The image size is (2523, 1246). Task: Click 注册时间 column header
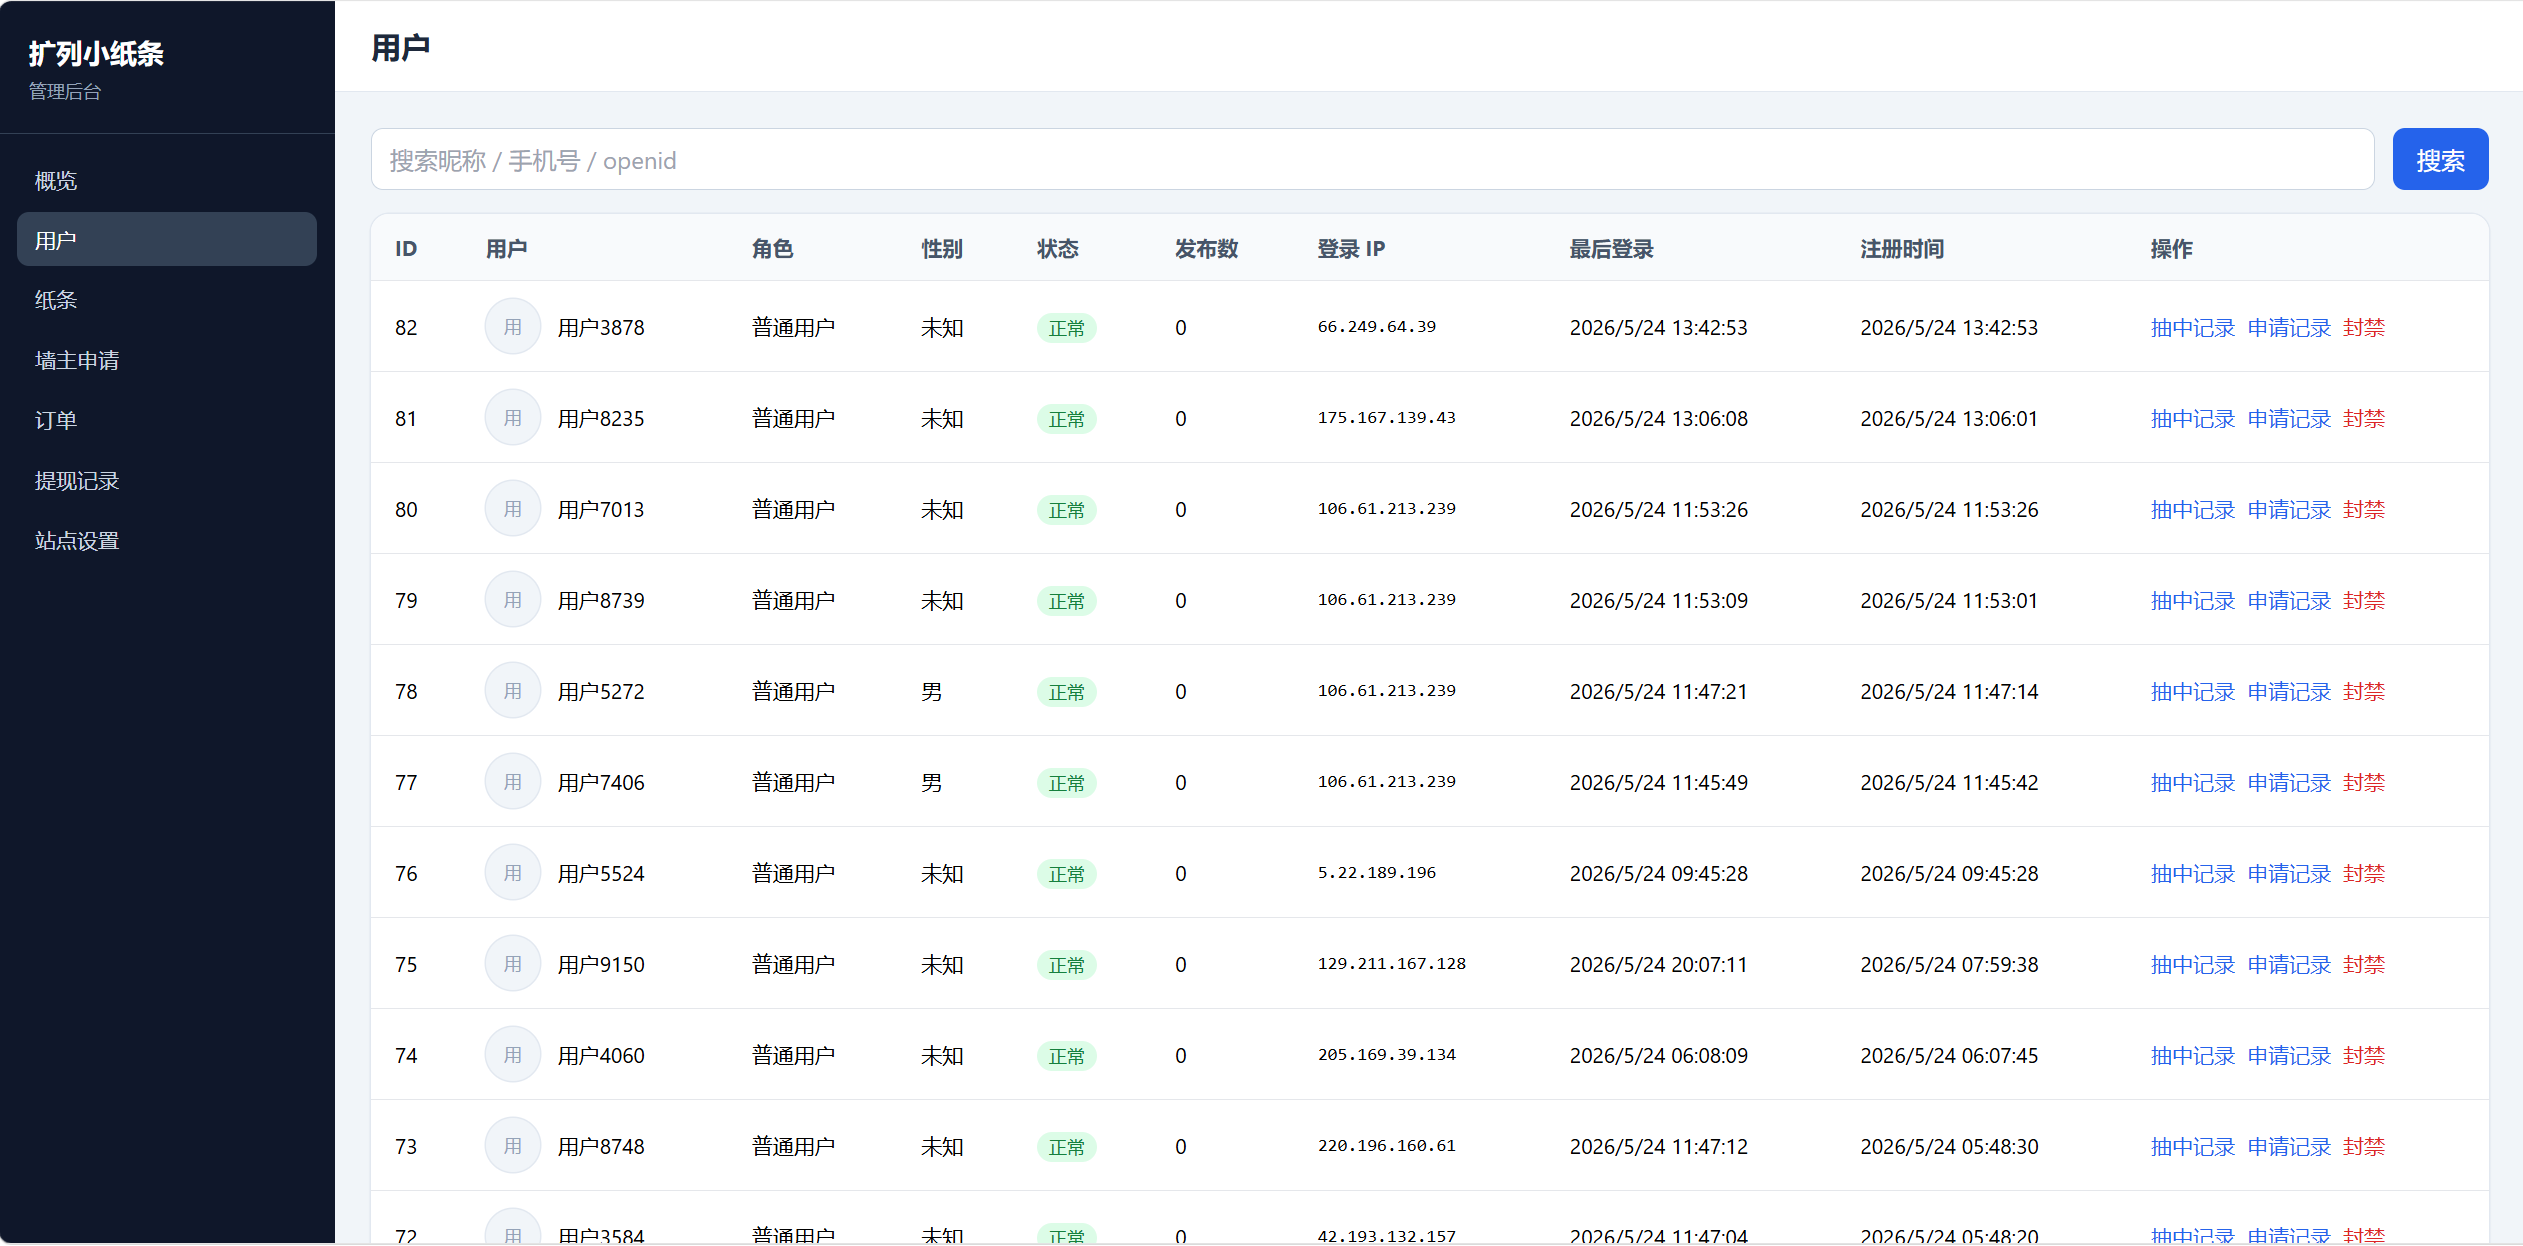coord(1902,249)
